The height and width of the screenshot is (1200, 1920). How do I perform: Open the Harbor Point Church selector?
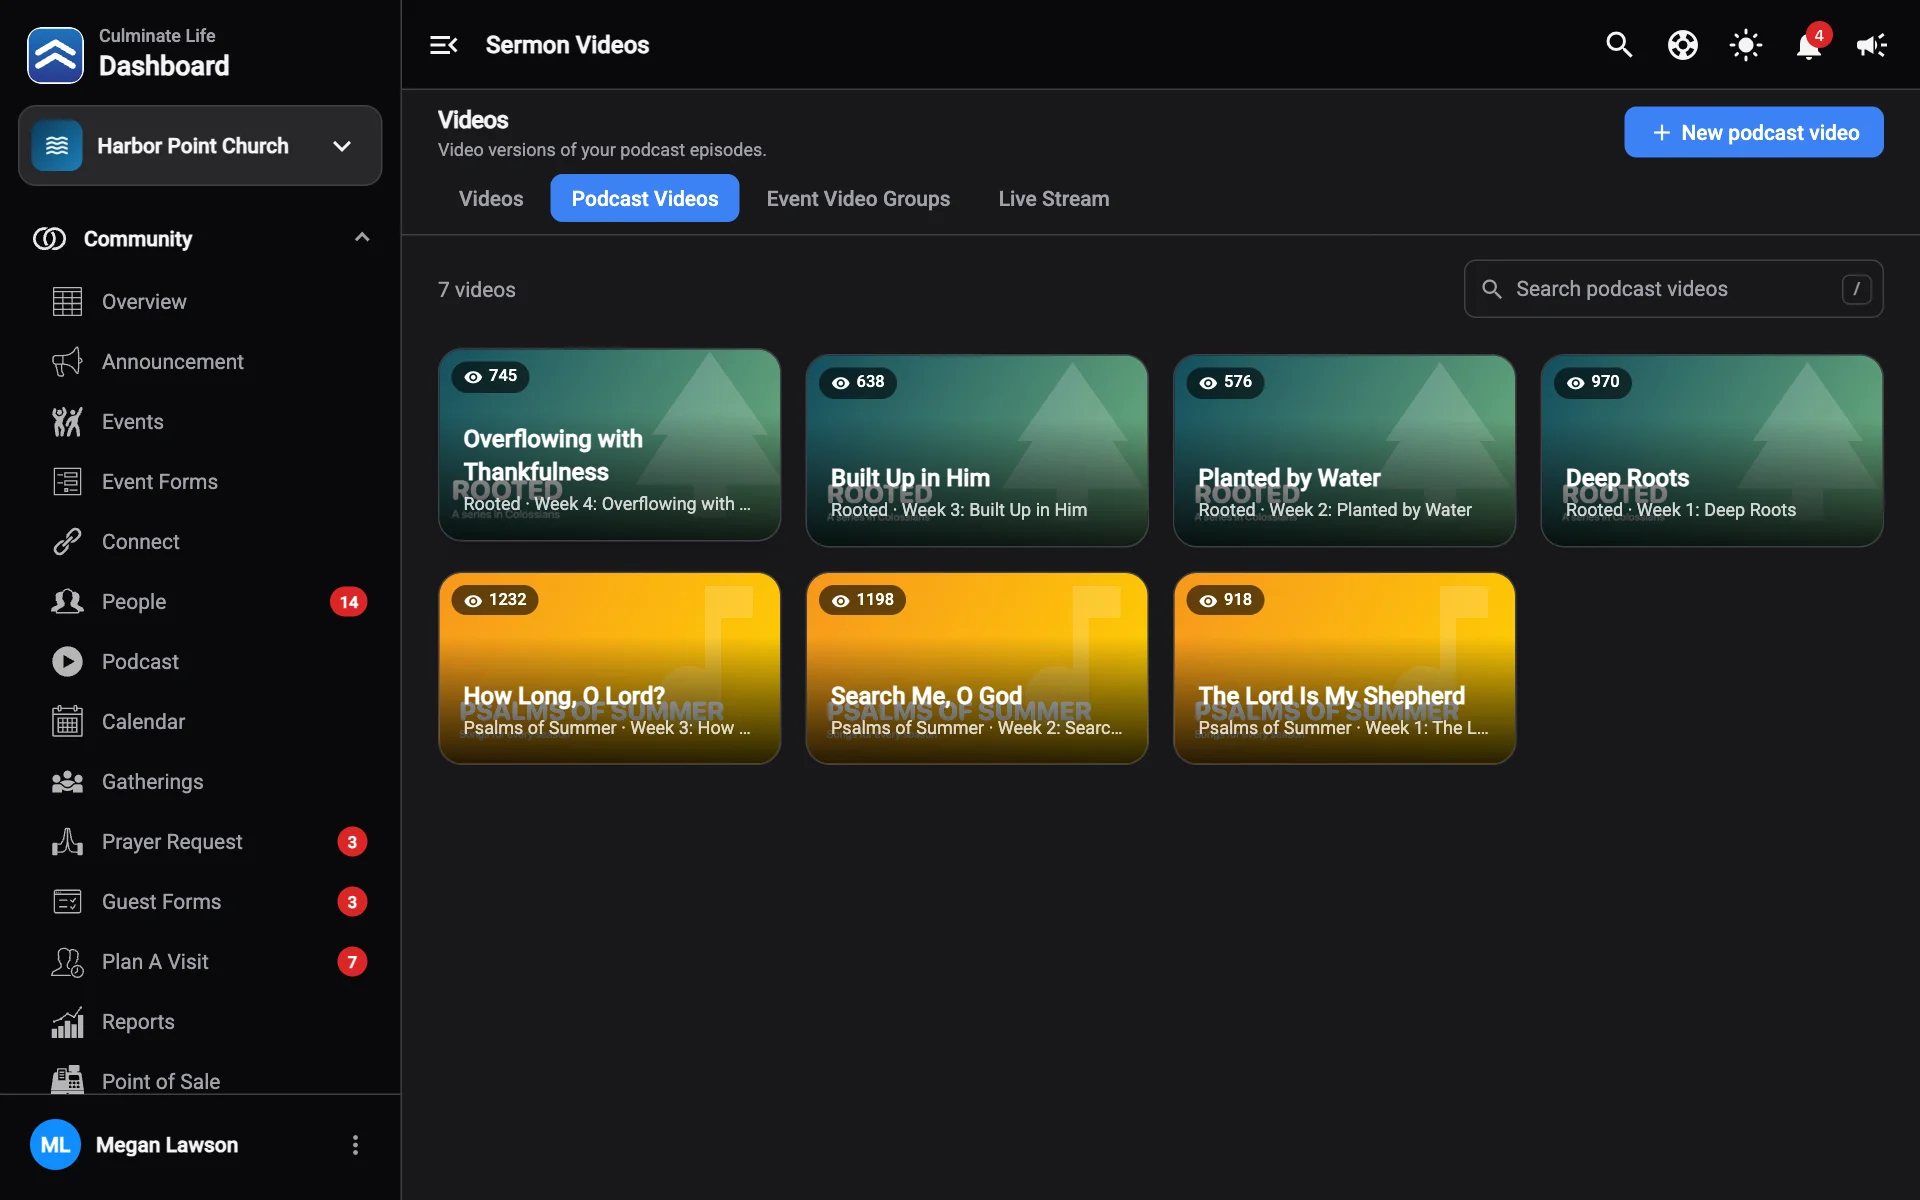tap(200, 146)
